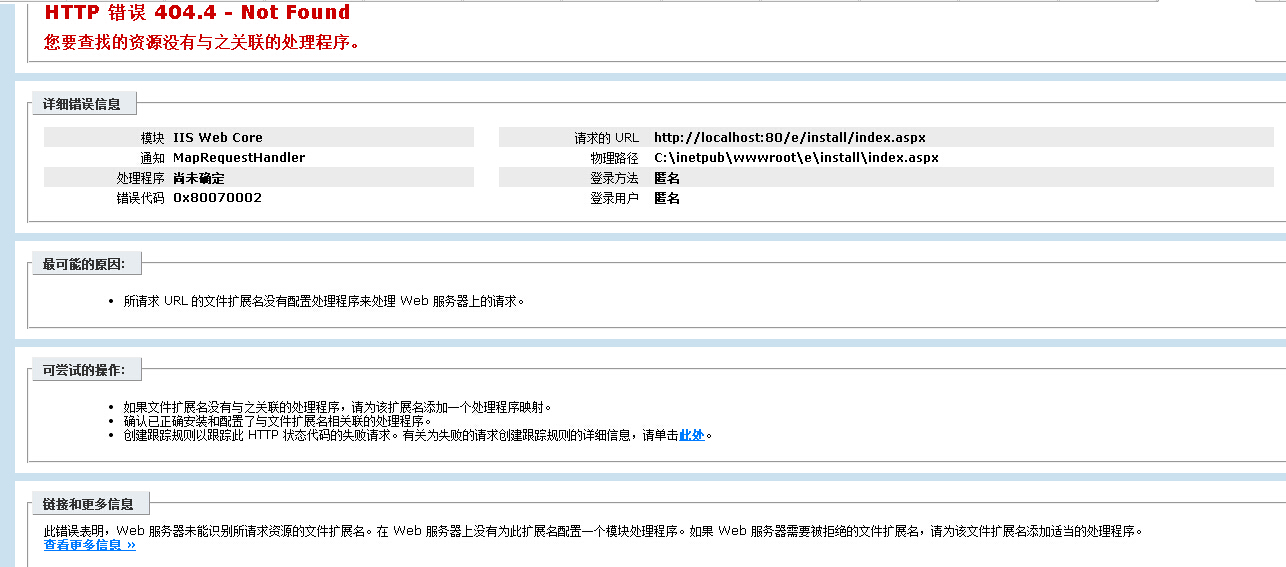The image size is (1286, 567).
Task: Click the 'HTTP 错误 404.4 - Not Found' heading
Action: tap(197, 13)
